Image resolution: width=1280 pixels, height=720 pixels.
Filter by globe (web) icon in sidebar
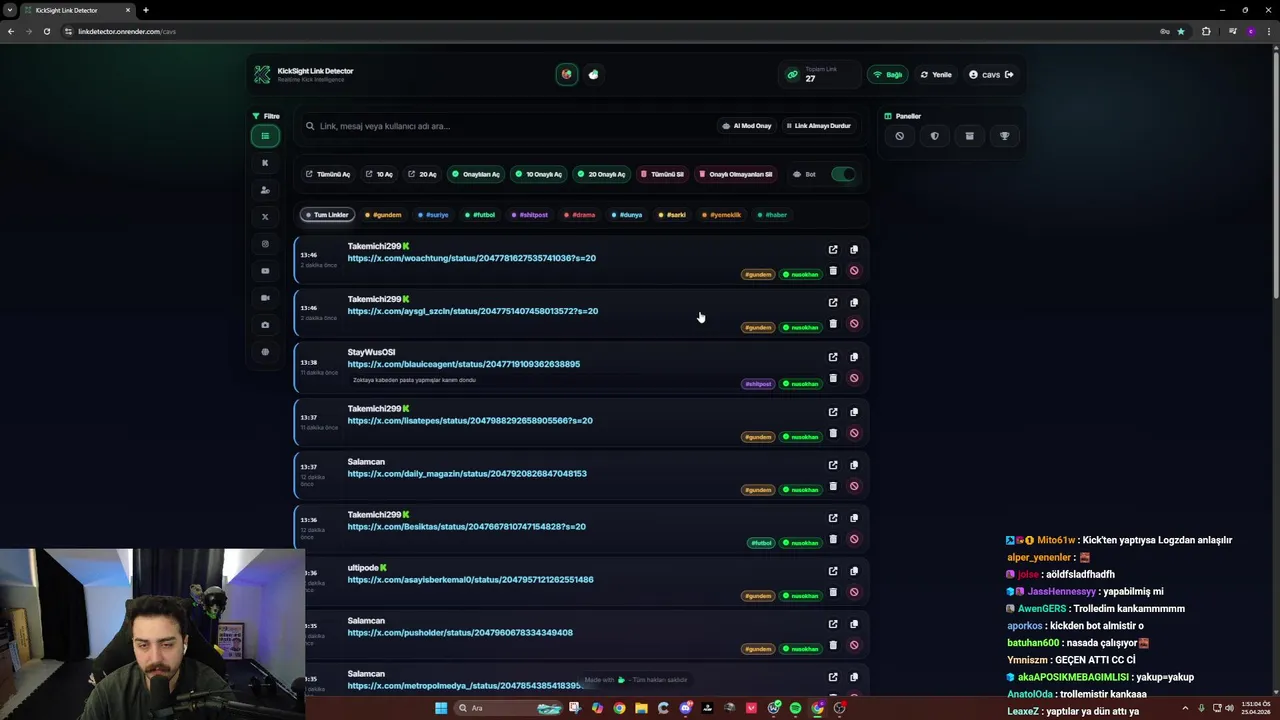tap(265, 352)
